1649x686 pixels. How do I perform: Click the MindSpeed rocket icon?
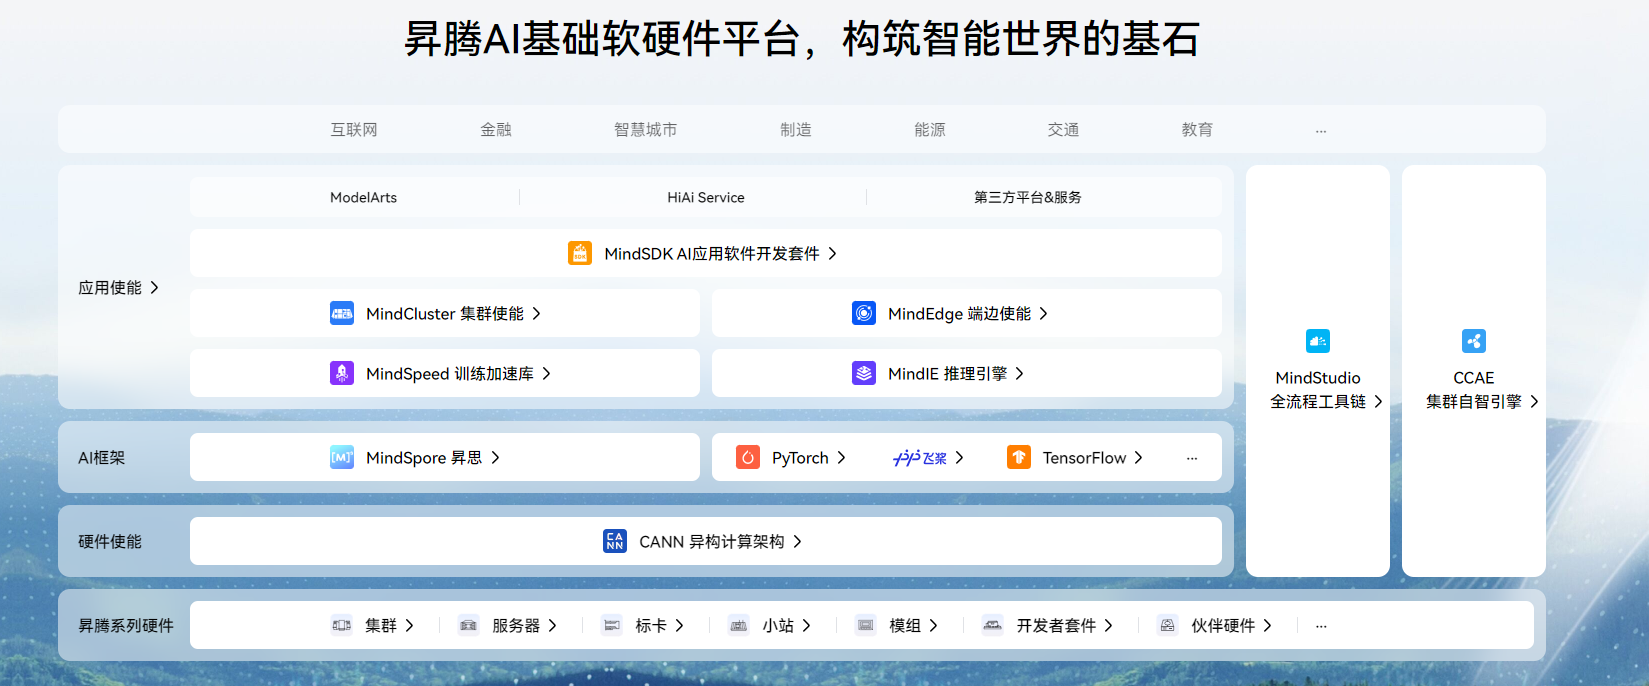[342, 373]
